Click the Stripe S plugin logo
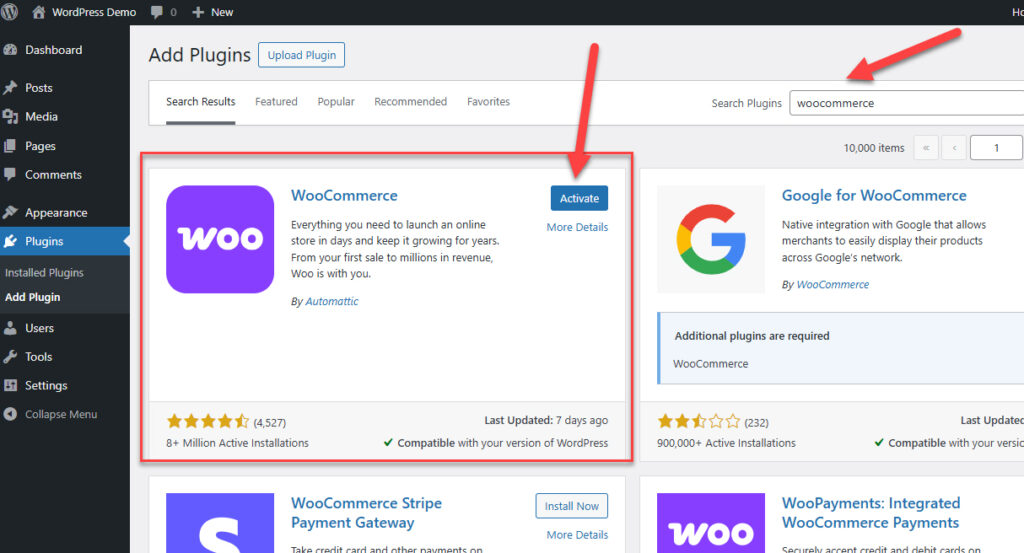Image resolution: width=1024 pixels, height=553 pixels. (220, 523)
